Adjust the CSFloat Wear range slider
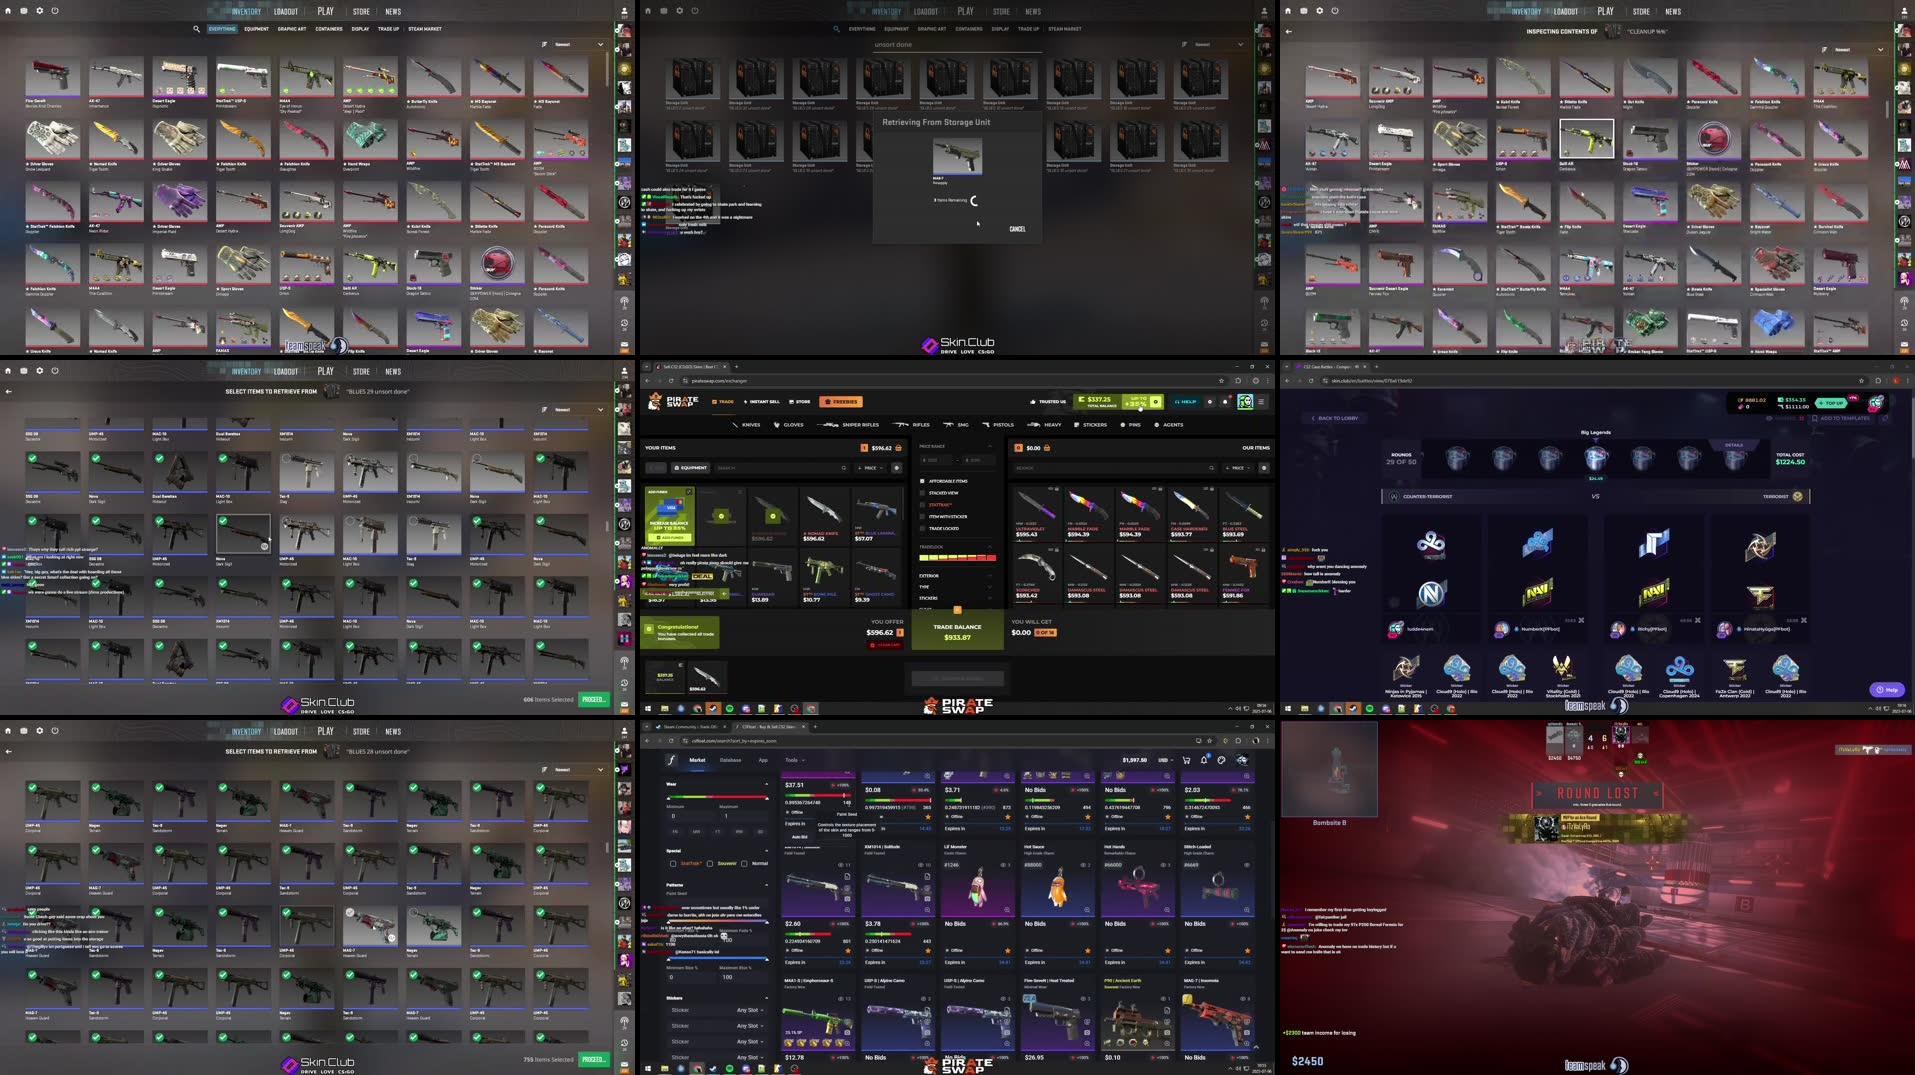The image size is (1915, 1075). (716, 798)
